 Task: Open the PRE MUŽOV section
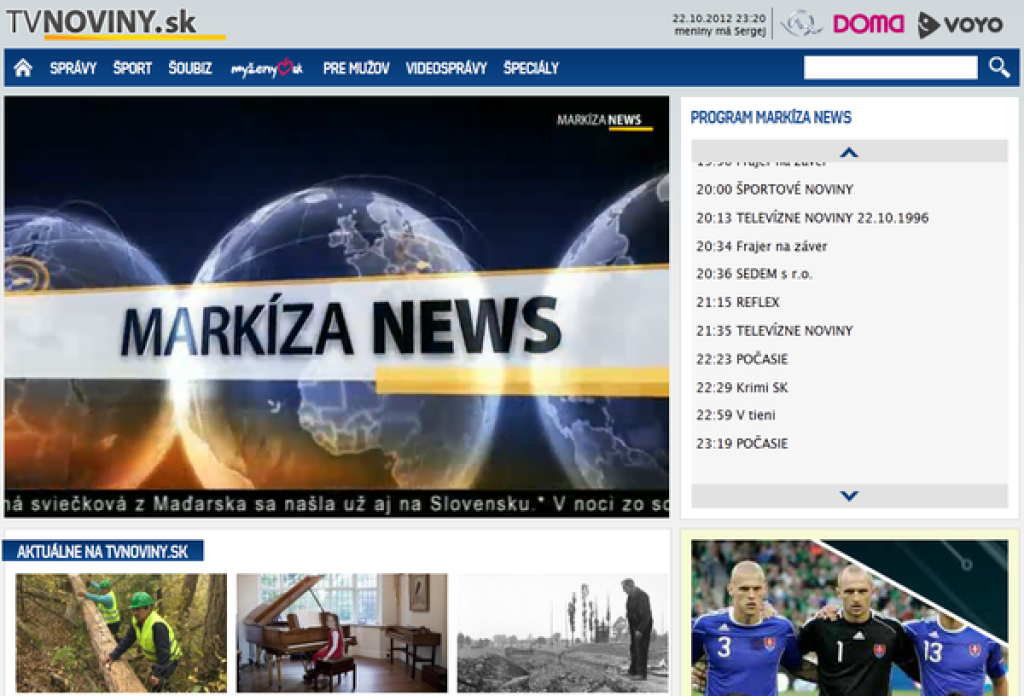click(356, 68)
